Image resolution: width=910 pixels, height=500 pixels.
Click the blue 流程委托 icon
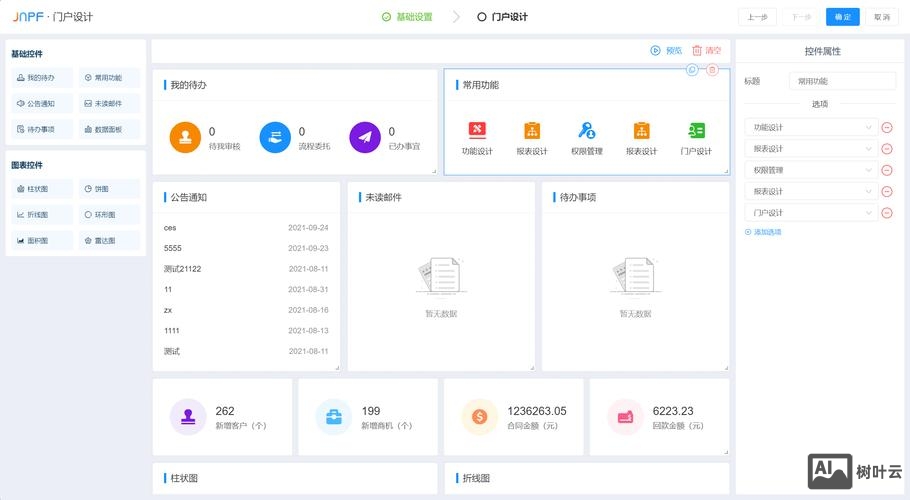coord(275,137)
